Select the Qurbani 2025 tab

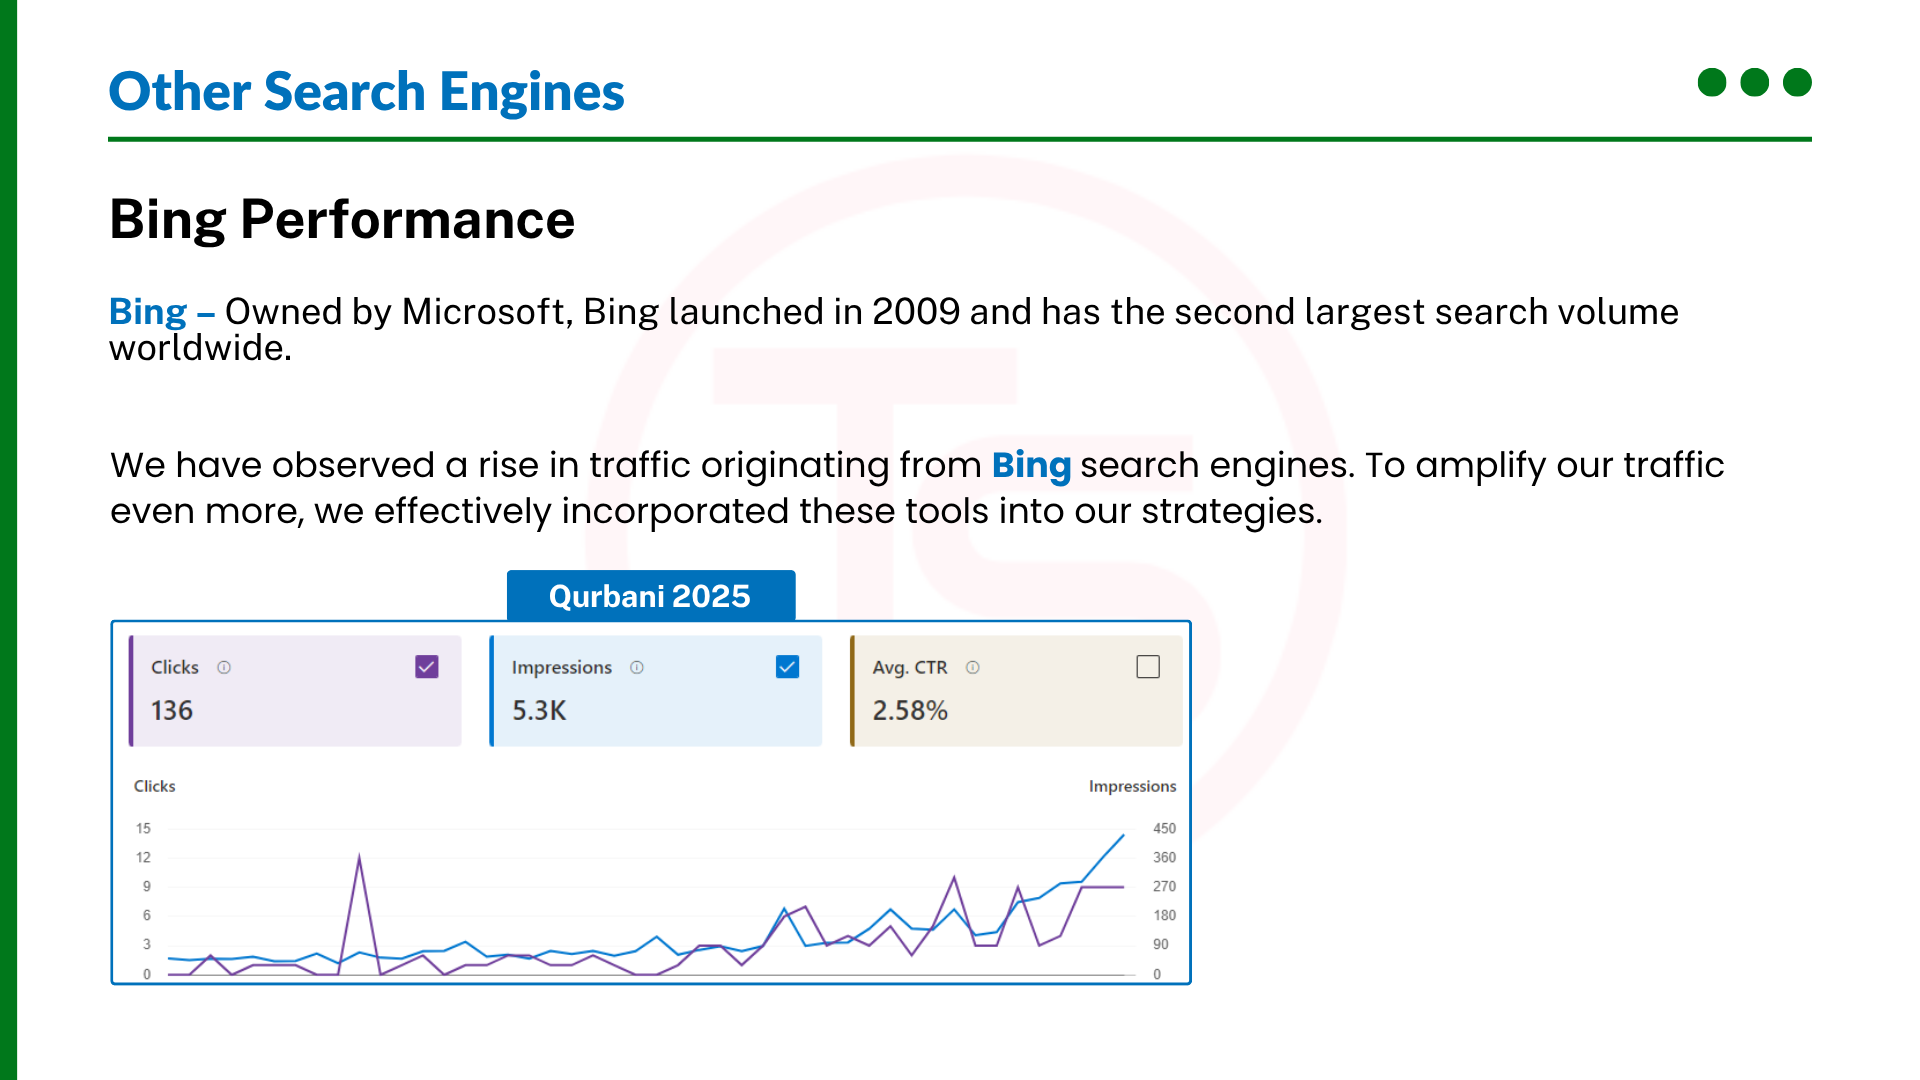pyautogui.click(x=650, y=596)
